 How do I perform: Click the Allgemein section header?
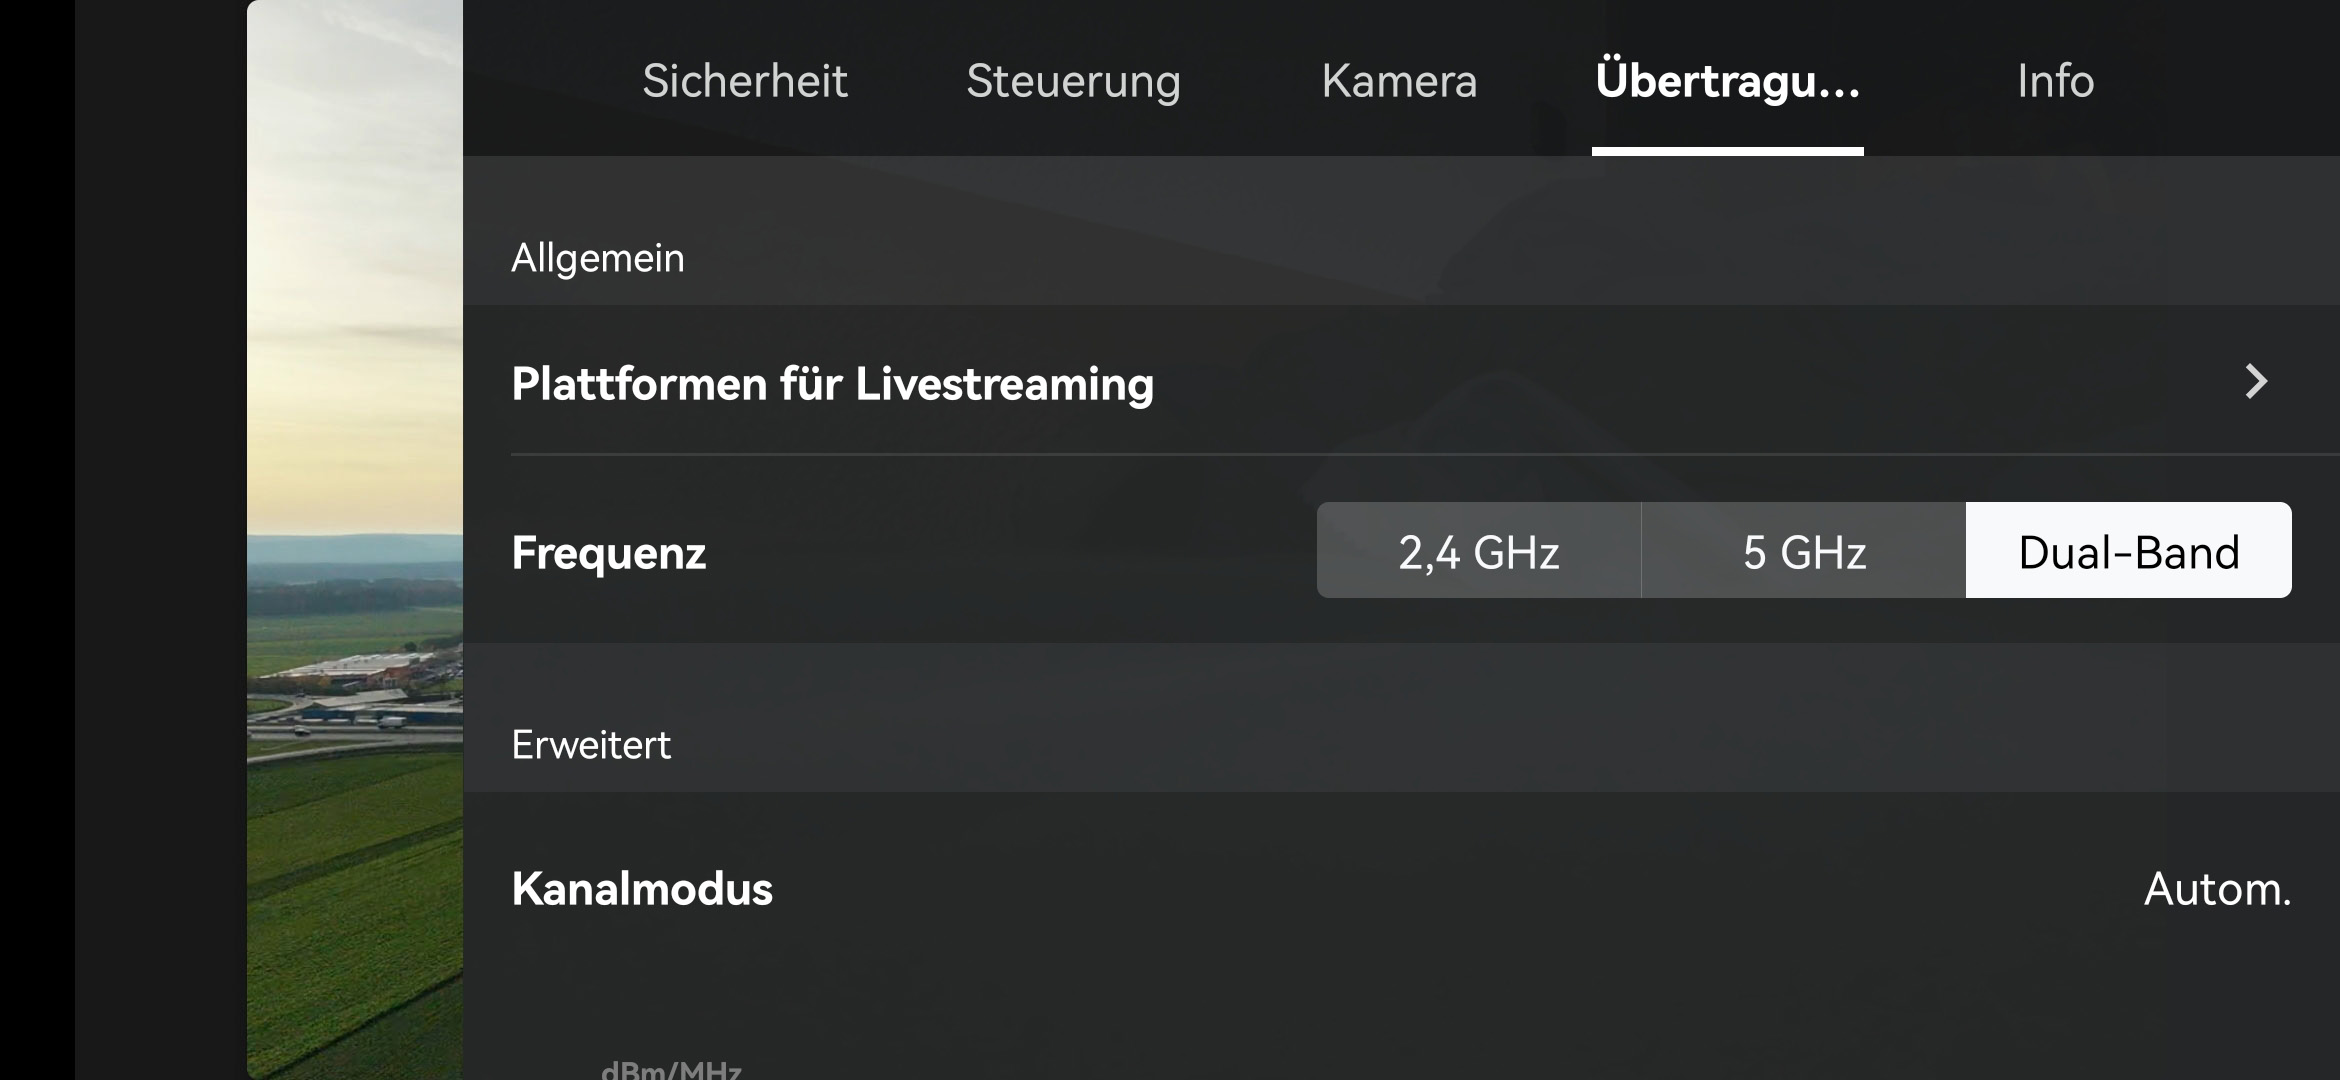click(x=598, y=258)
